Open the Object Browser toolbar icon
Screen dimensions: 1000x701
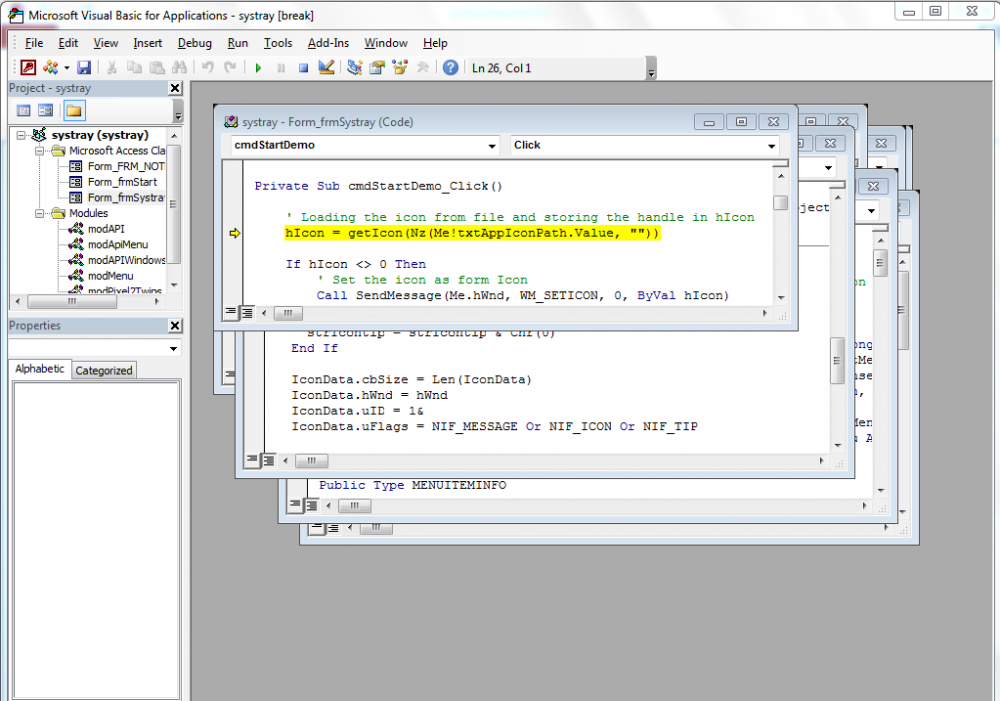pos(400,68)
